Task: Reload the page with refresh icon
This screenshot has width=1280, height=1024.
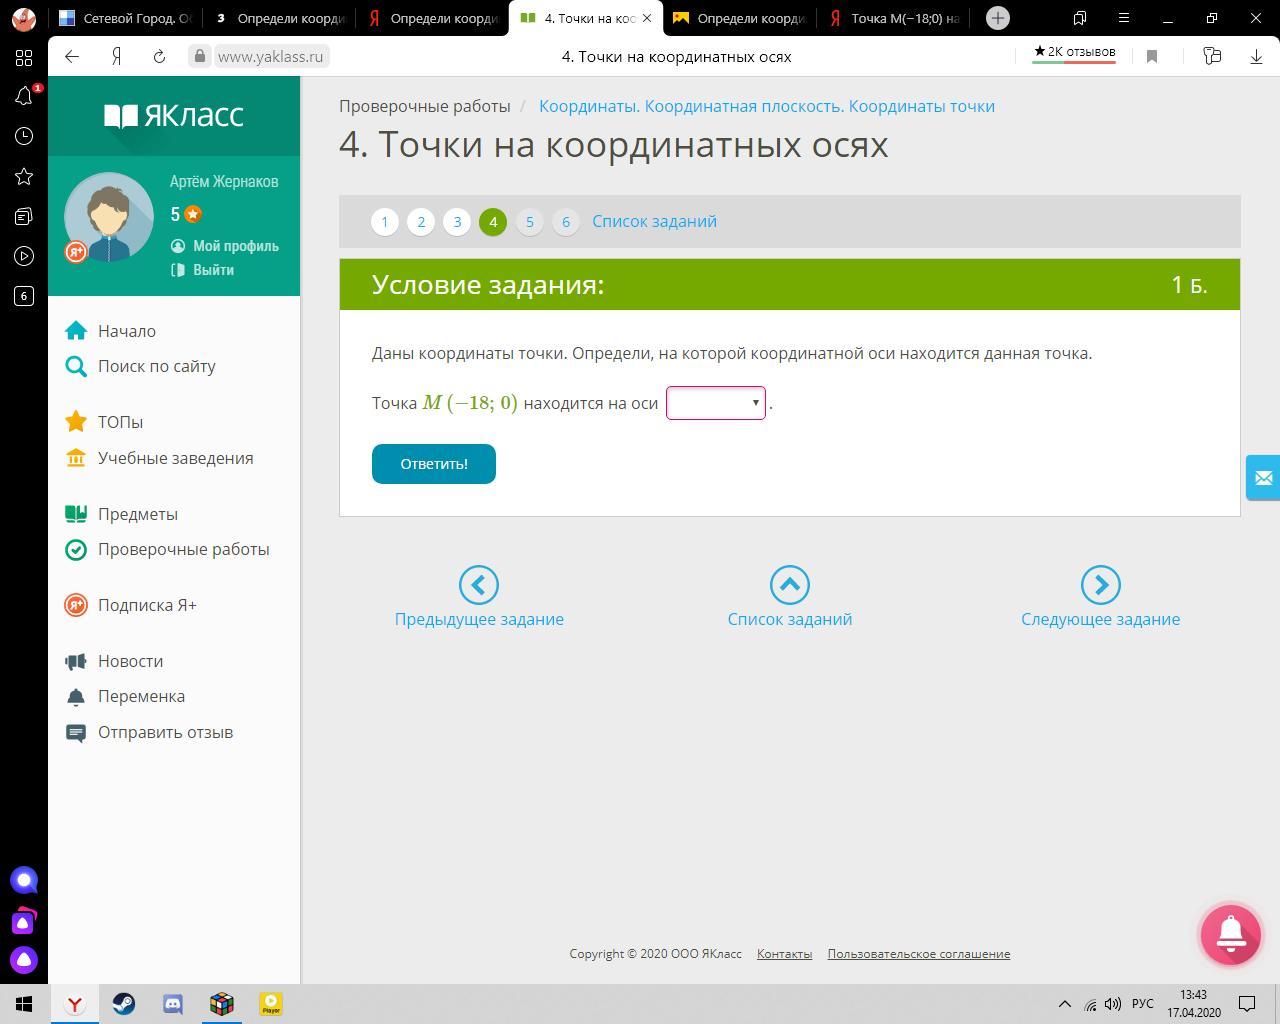Action: [x=159, y=57]
